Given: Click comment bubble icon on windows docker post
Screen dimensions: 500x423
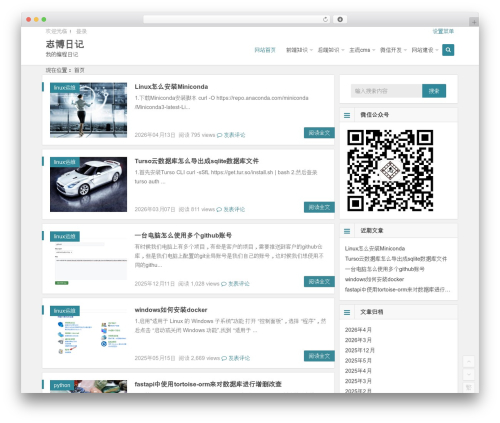Looking at the screenshot, I should (x=224, y=358).
